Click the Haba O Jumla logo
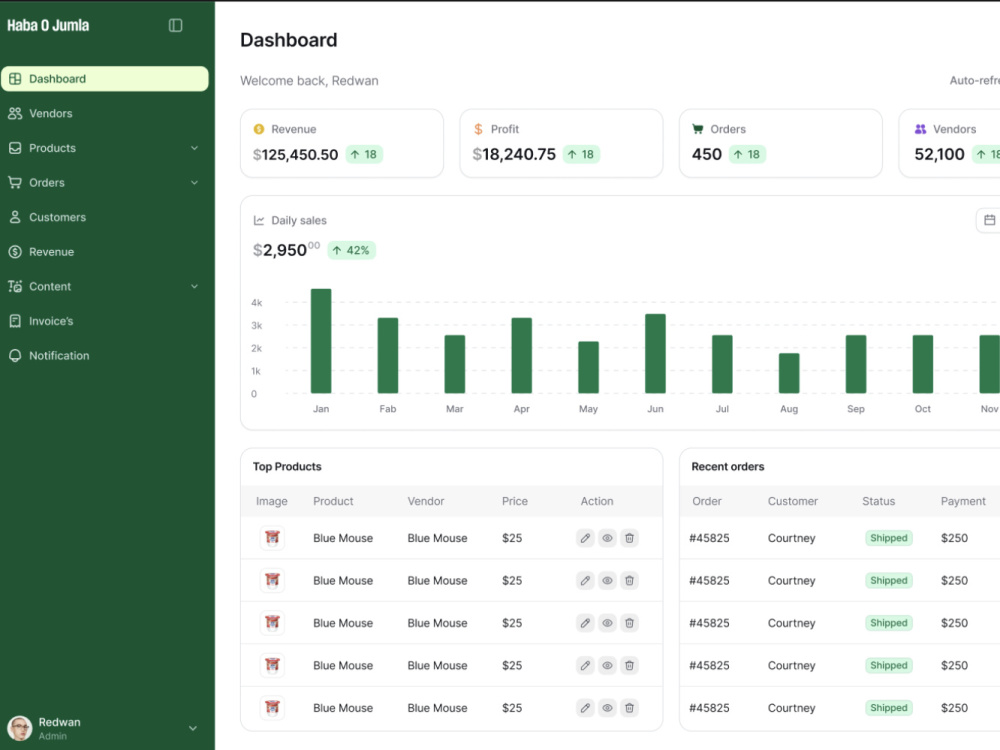Screen dimensions: 1000x750 point(48,26)
